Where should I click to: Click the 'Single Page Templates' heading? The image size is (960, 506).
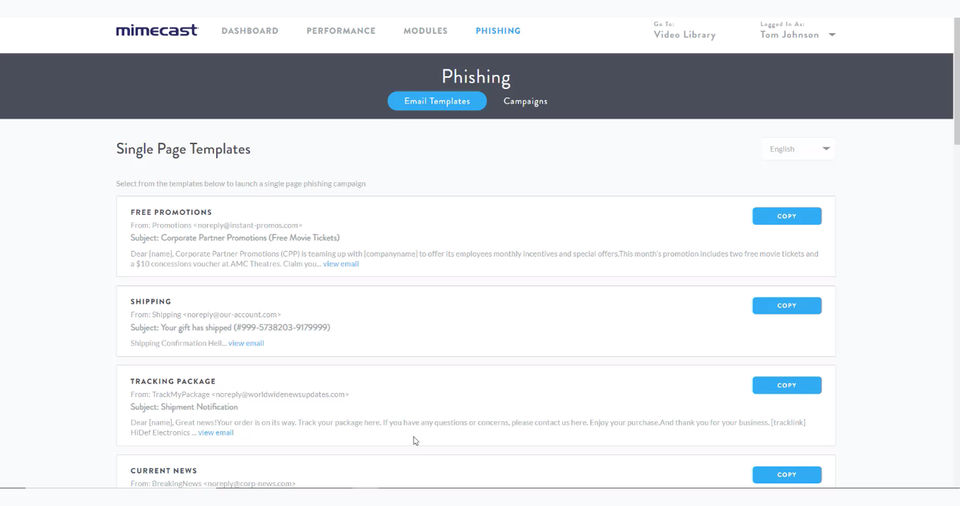coord(183,149)
